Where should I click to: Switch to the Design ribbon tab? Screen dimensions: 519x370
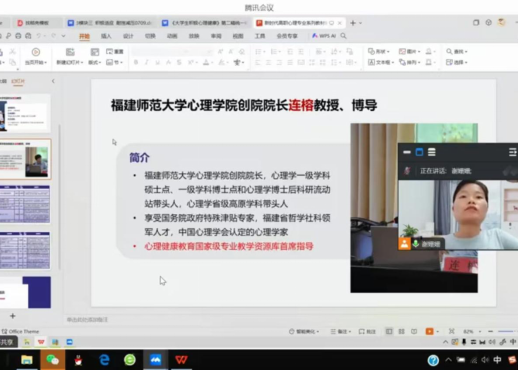(x=128, y=36)
